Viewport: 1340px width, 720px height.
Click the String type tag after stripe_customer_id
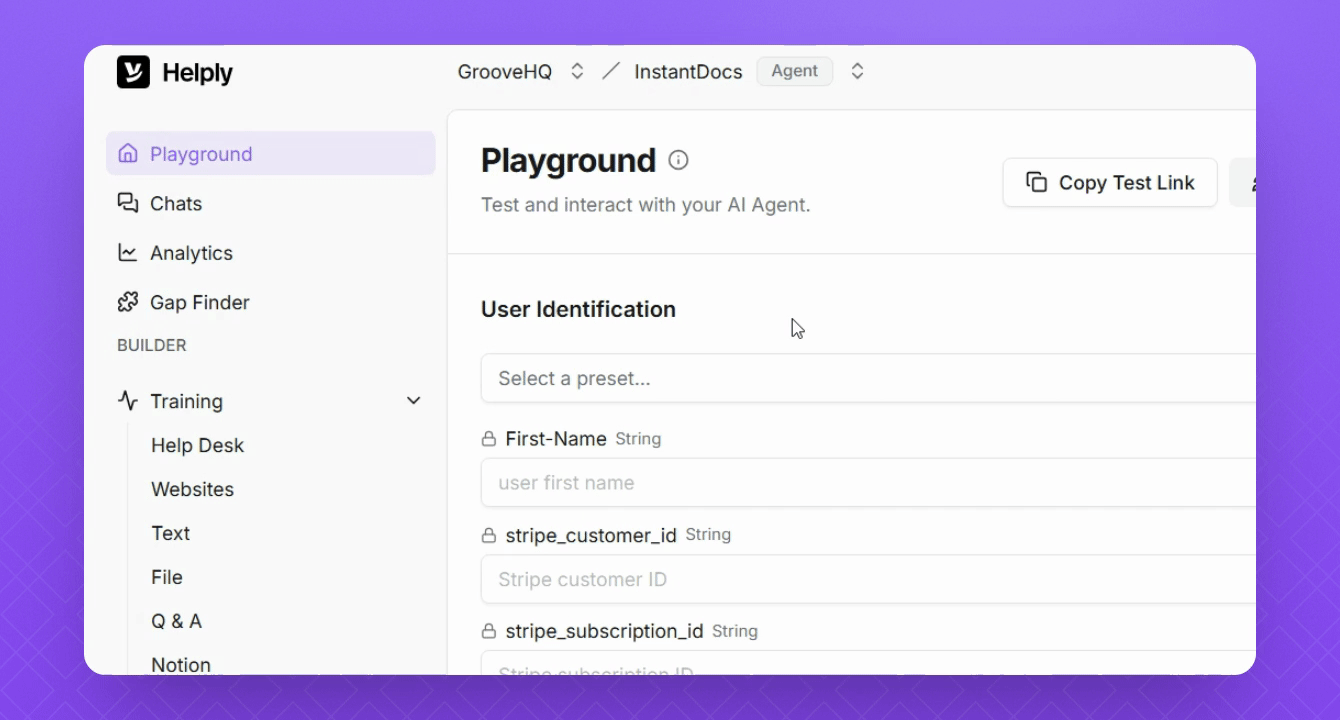(708, 535)
